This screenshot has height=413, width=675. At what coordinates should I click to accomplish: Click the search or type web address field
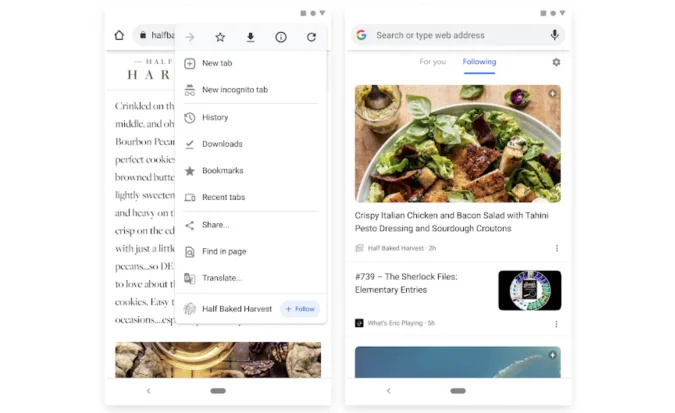tap(455, 35)
